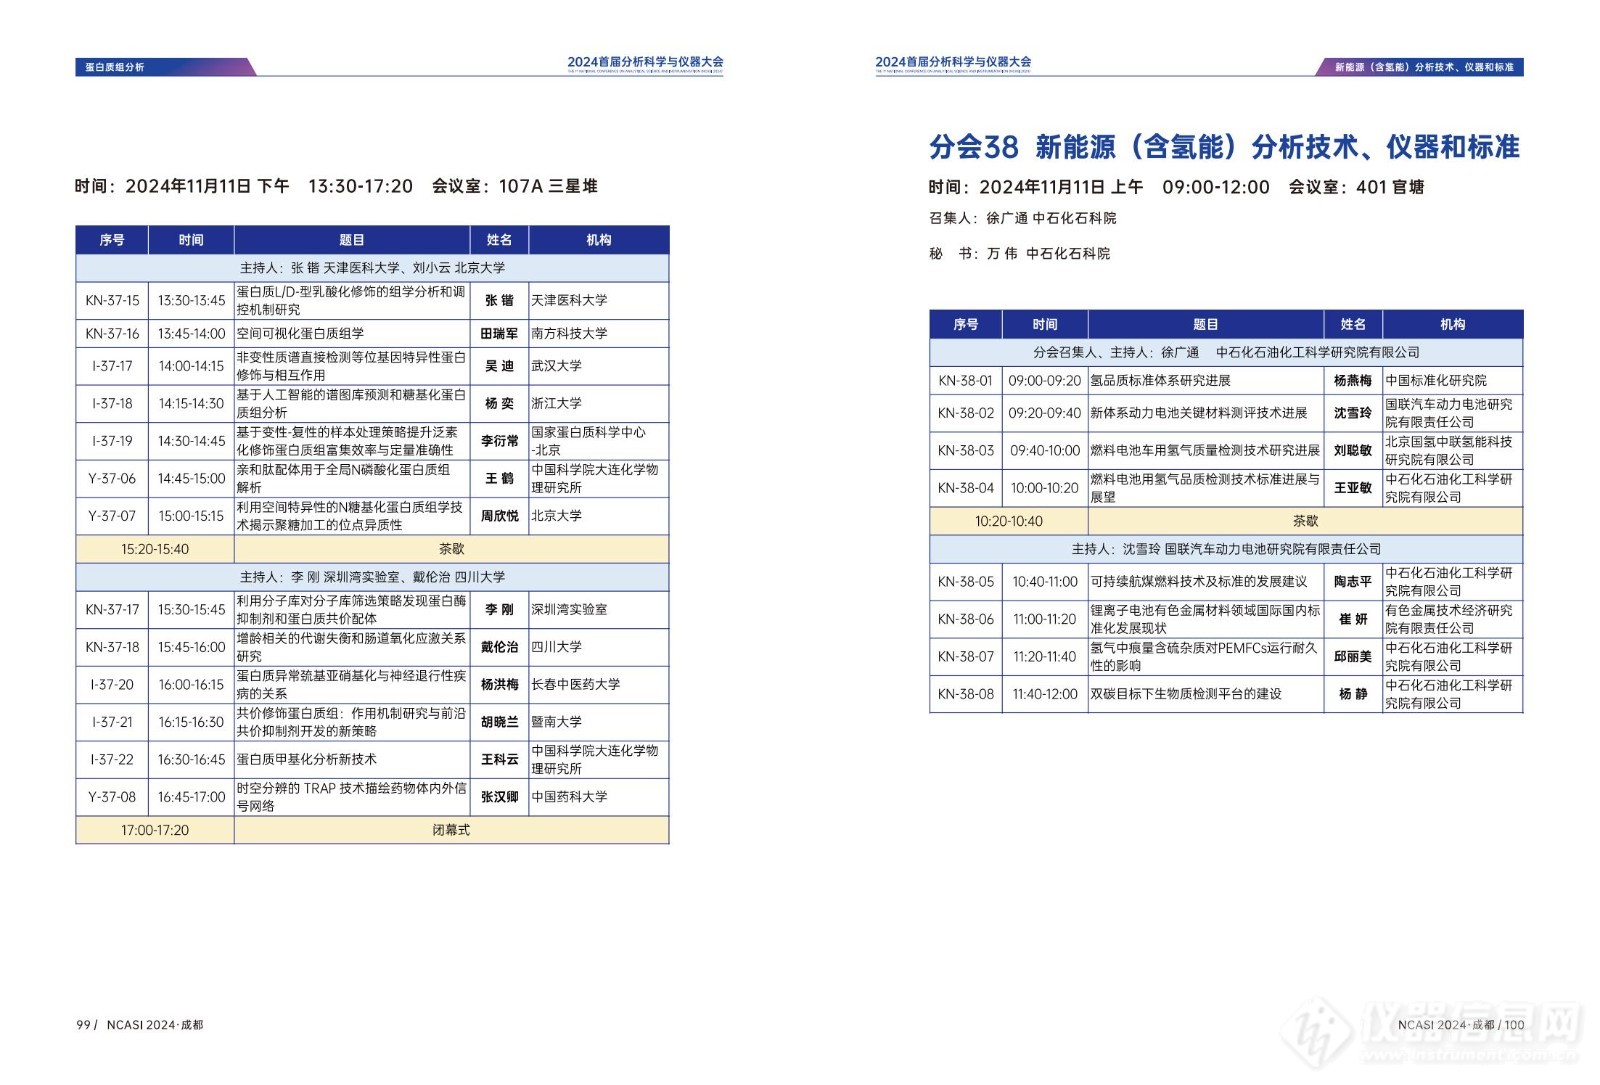Click left page header 蛋白质组分析
Image resolution: width=1600 pixels, height=1085 pixels.
pyautogui.click(x=114, y=67)
